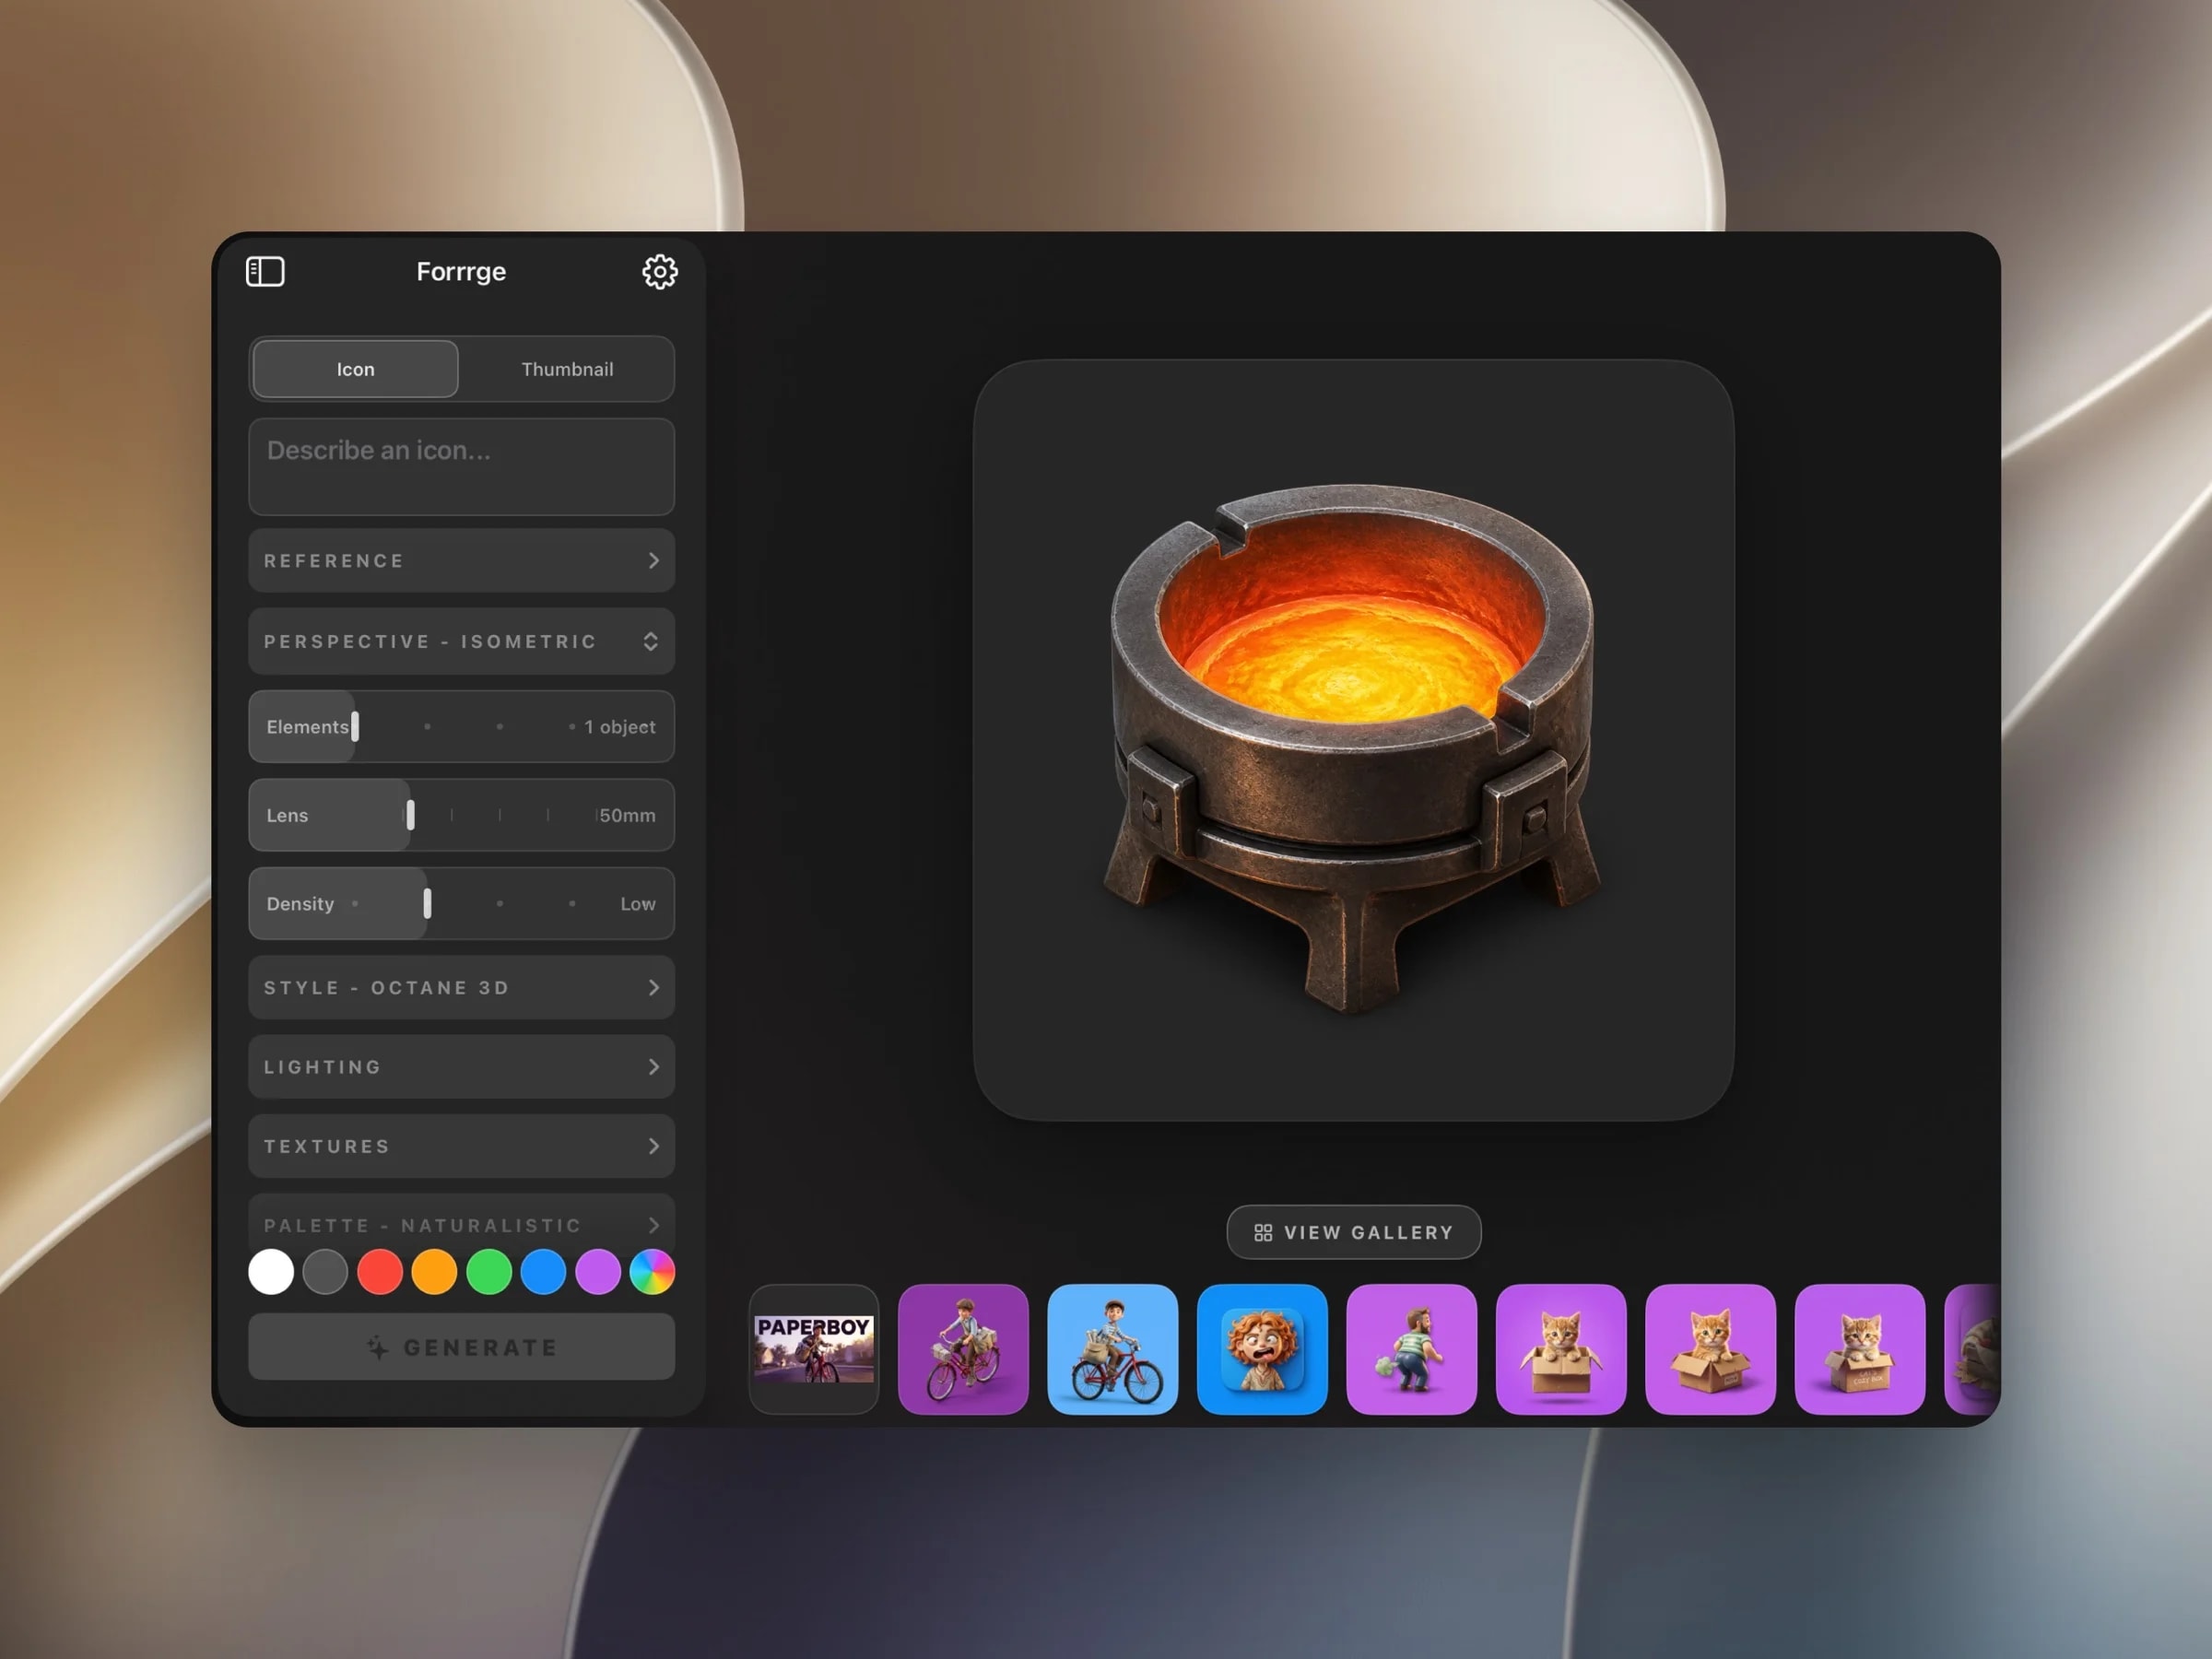The width and height of the screenshot is (2212, 1659).
Task: Switch to the Icon tab
Action: point(355,369)
